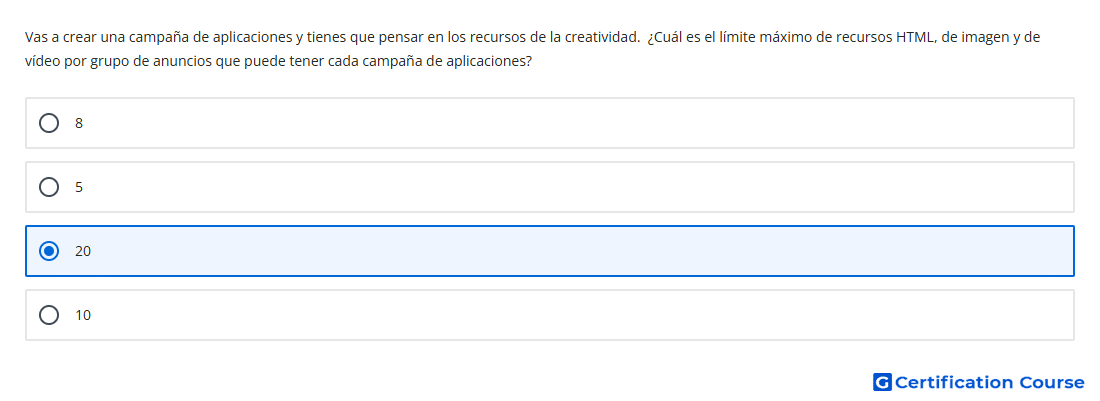The height and width of the screenshot is (401, 1100).
Task: Select the radio button for 5
Action: 49,187
